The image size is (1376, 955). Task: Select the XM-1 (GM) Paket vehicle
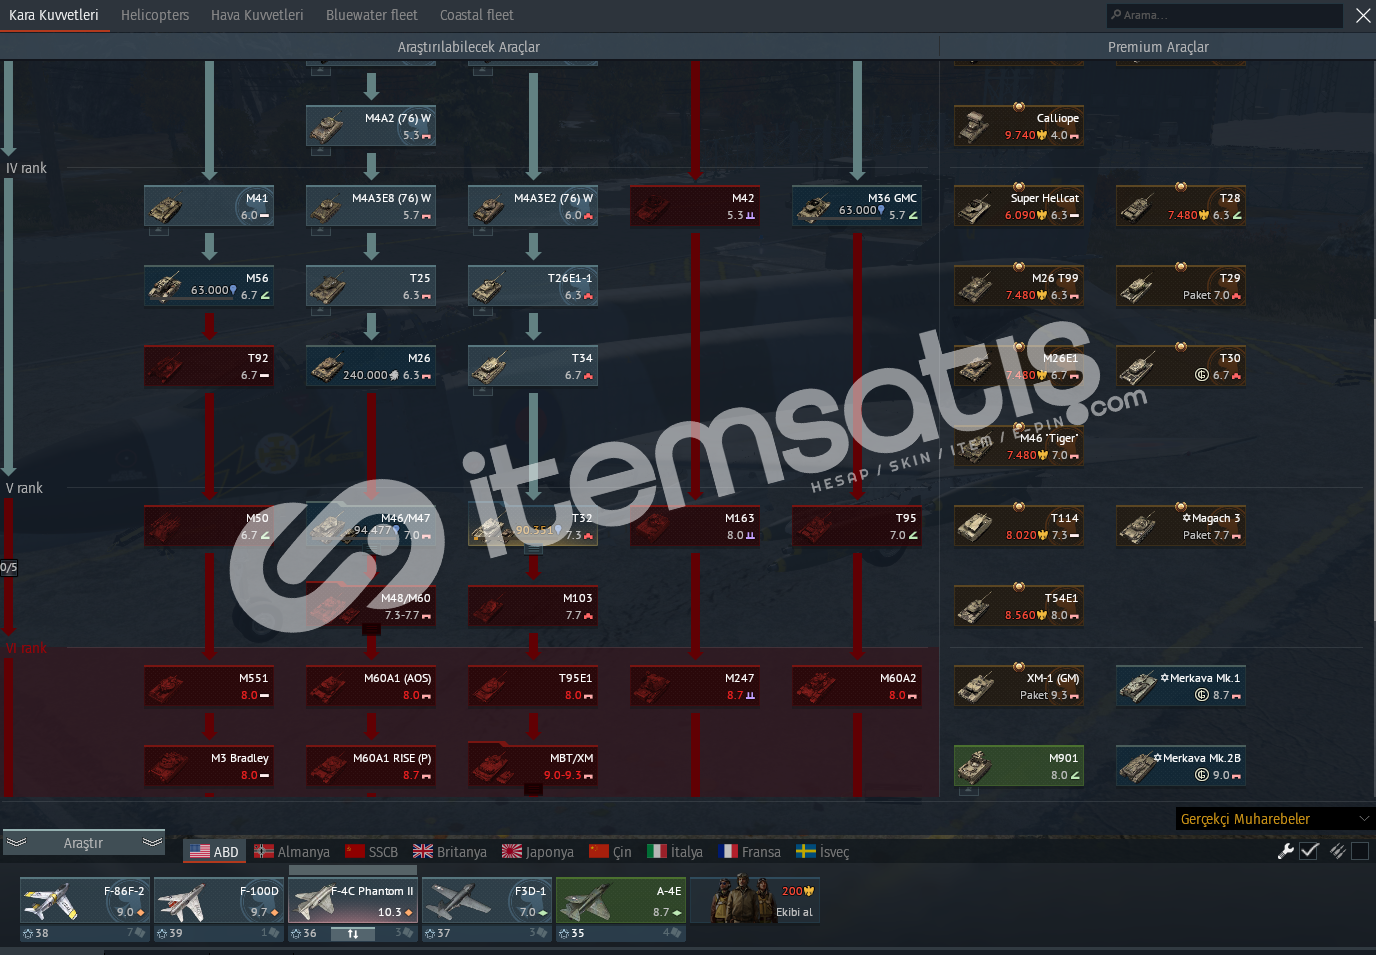point(1019,686)
